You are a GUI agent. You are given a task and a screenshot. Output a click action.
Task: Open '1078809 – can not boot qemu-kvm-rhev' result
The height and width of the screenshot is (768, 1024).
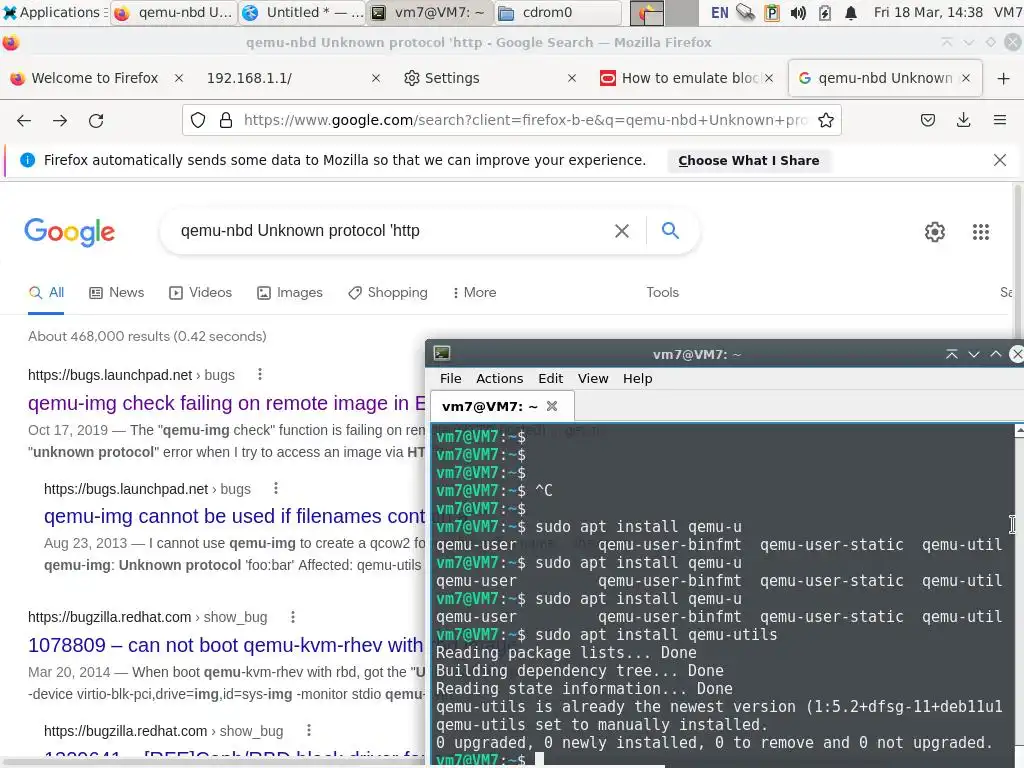click(x=225, y=645)
